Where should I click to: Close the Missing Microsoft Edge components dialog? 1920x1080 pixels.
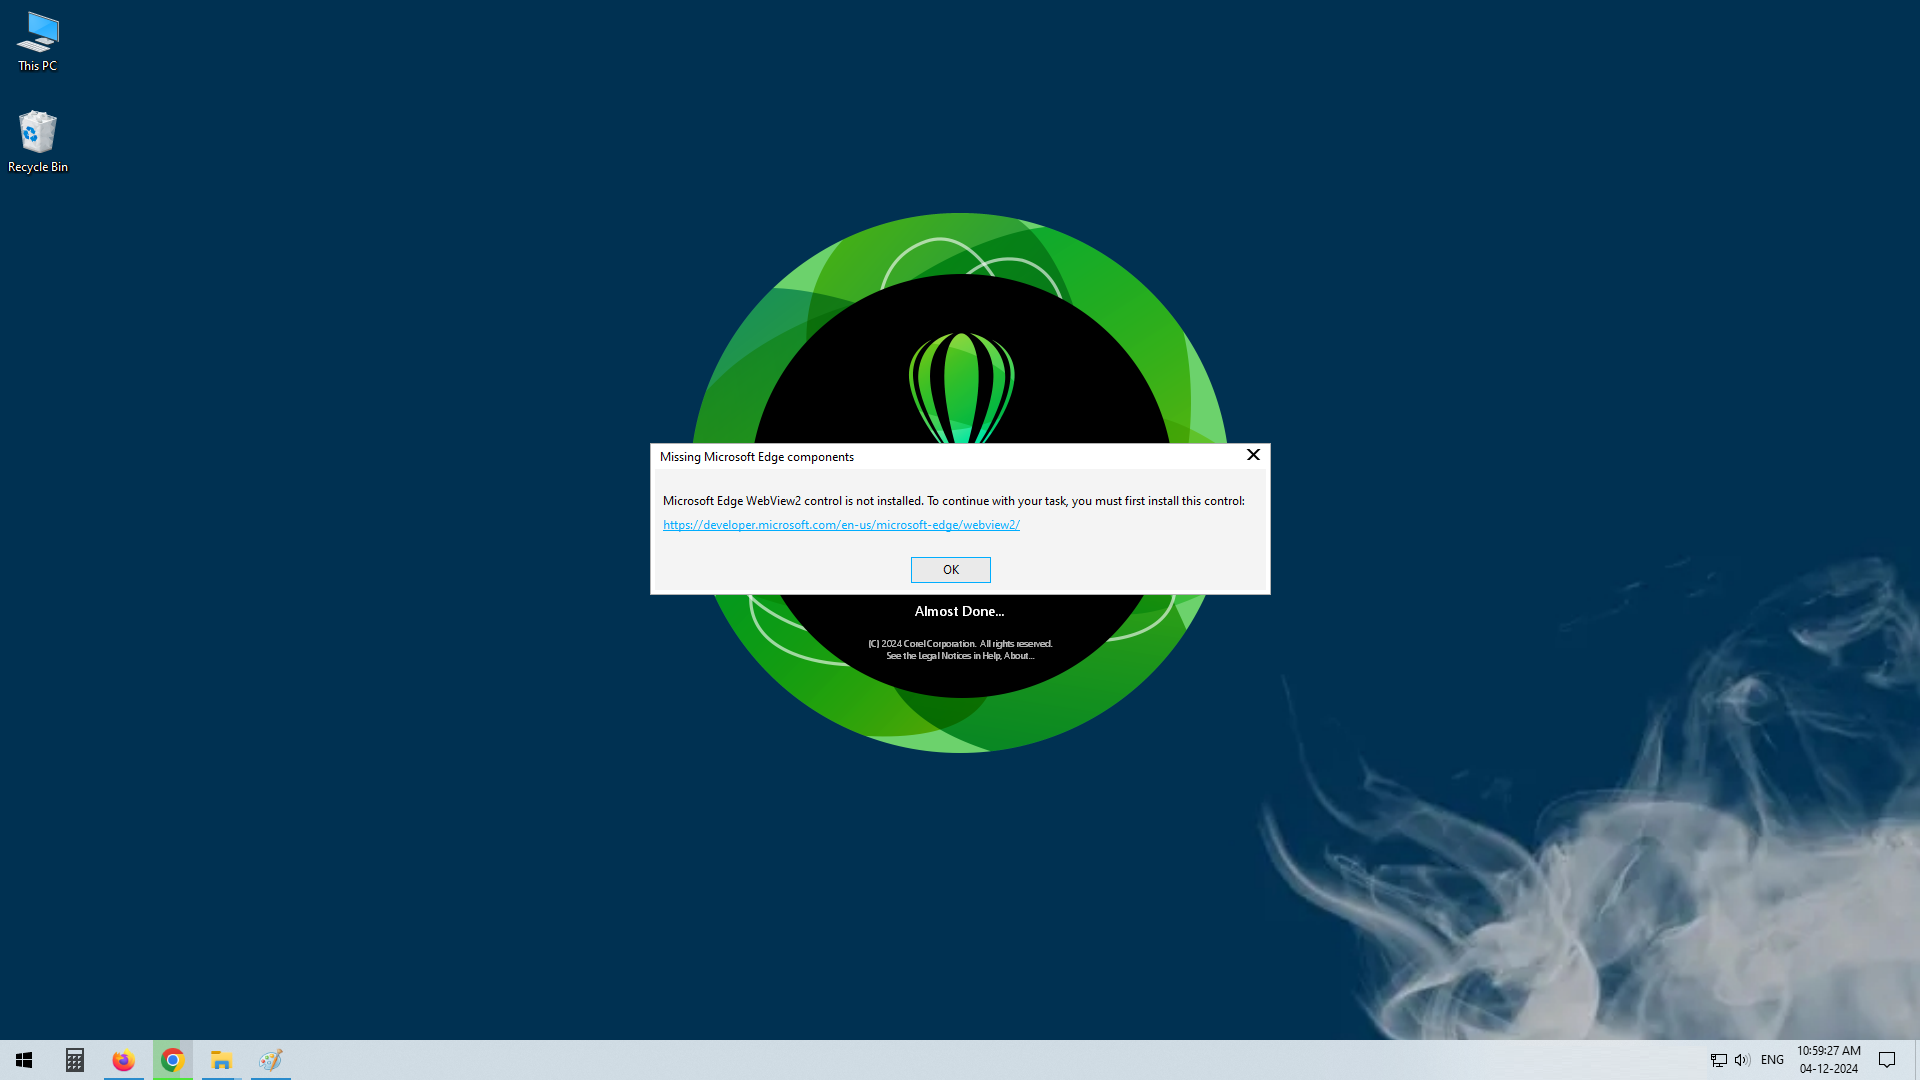(x=1253, y=455)
